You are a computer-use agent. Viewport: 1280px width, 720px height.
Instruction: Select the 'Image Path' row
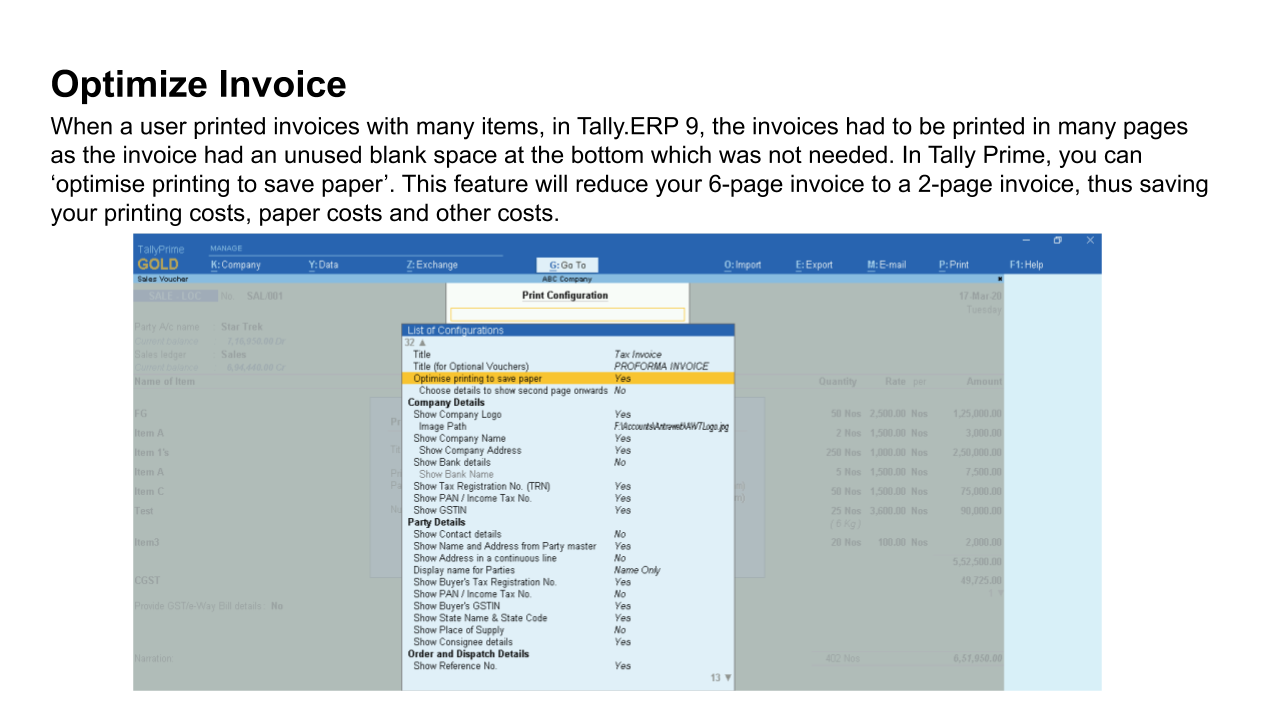pyautogui.click(x=568, y=427)
